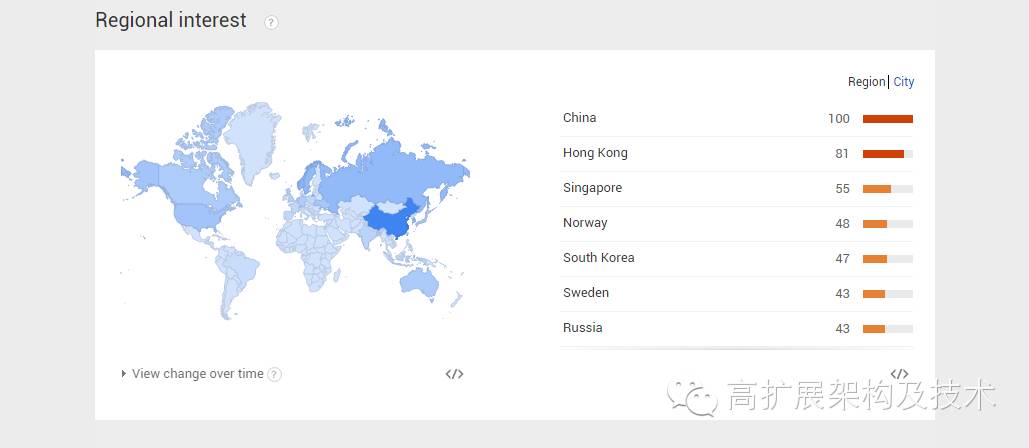The height and width of the screenshot is (448, 1029).
Task: Click Hong Kong's interest bar
Action: click(883, 154)
